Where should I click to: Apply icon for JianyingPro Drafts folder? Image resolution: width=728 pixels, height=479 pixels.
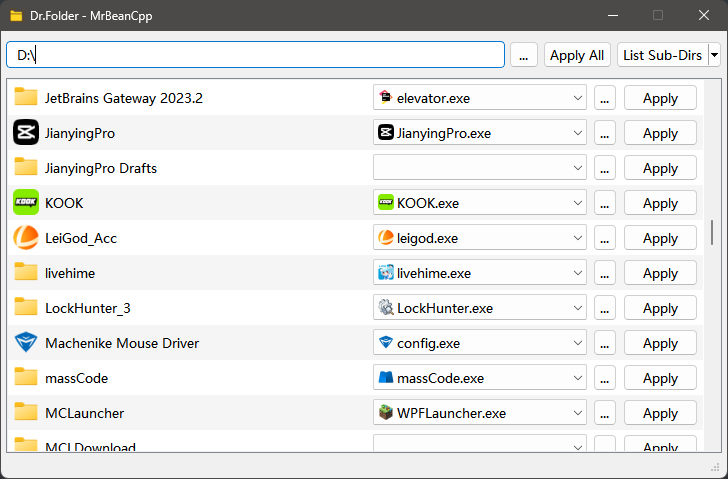click(660, 168)
